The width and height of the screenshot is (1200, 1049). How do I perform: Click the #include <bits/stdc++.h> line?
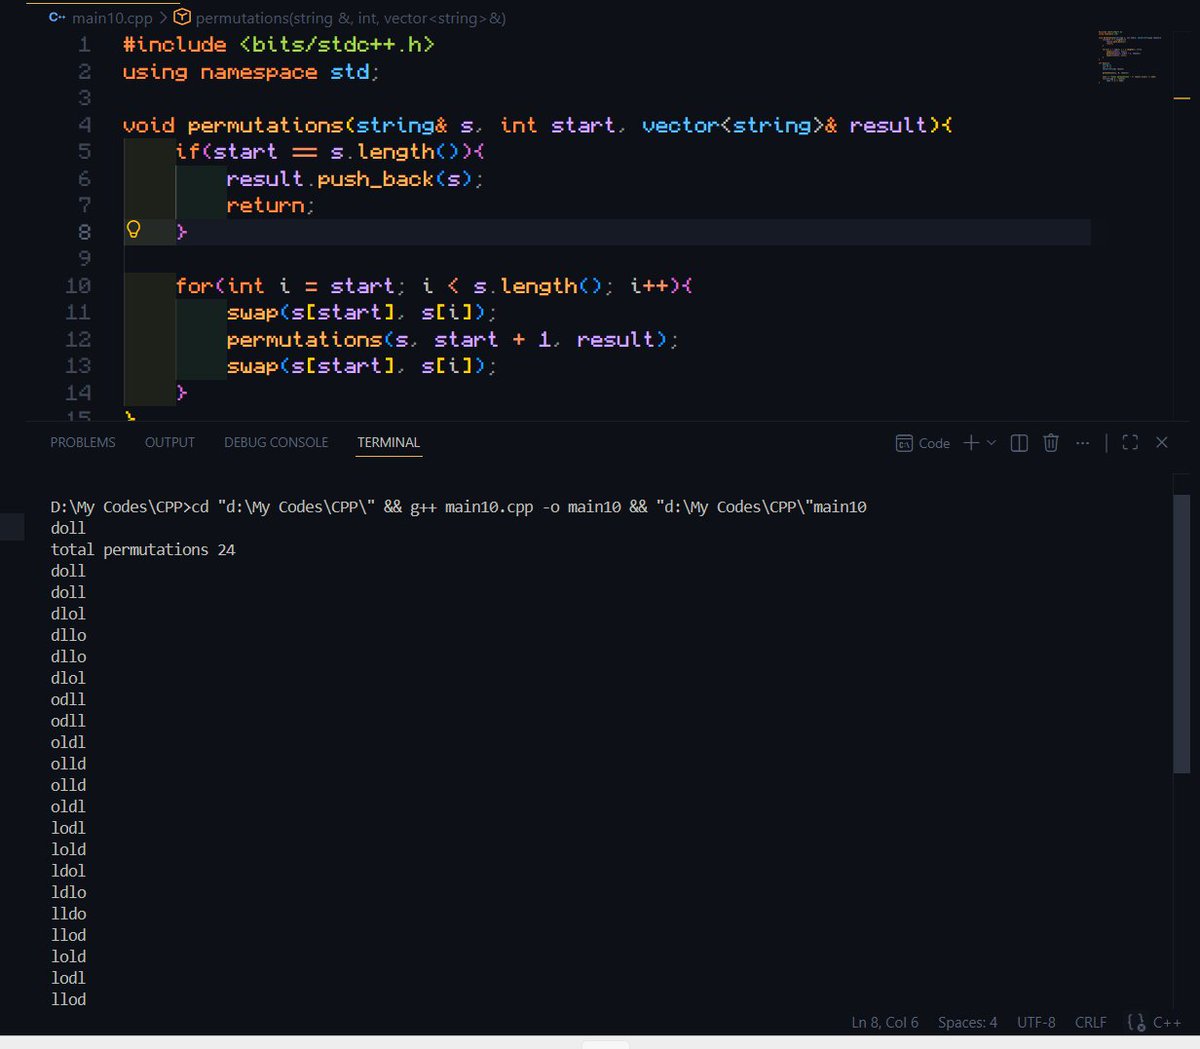click(278, 45)
